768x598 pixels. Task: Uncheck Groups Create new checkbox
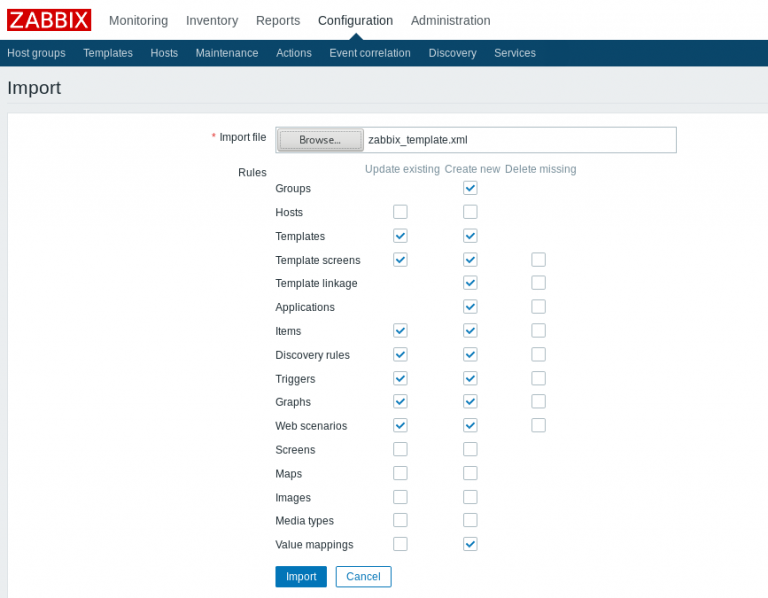tap(470, 188)
